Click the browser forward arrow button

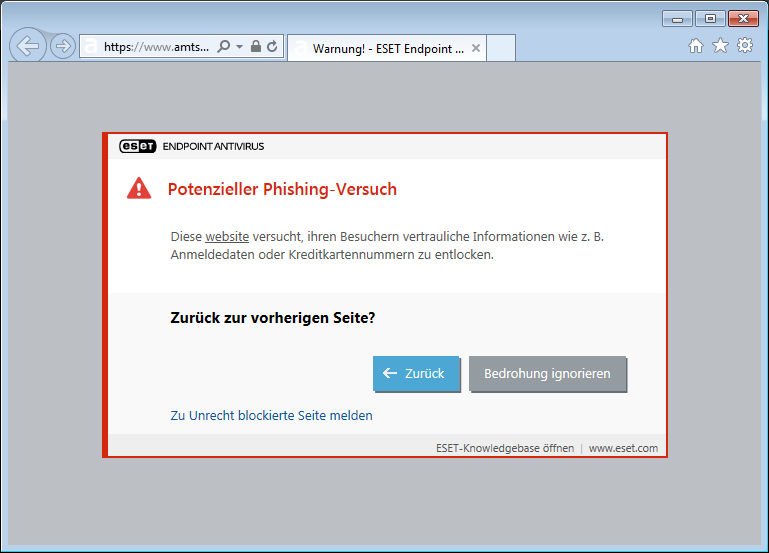(63, 47)
